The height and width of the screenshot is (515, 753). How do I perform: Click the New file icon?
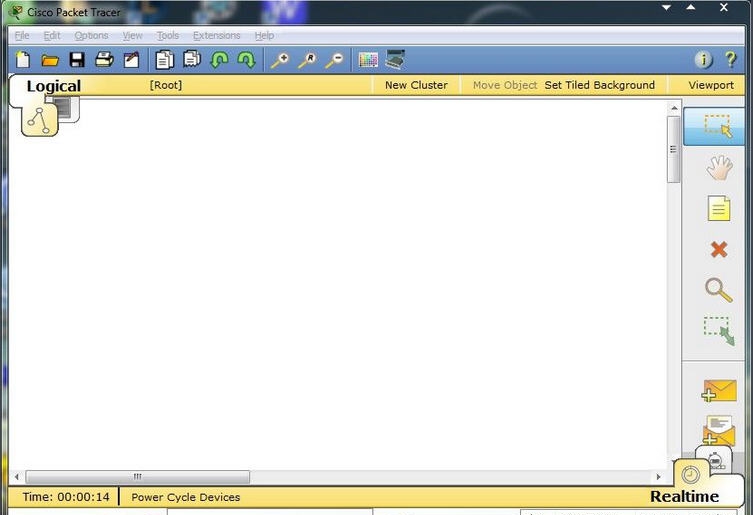(x=23, y=60)
